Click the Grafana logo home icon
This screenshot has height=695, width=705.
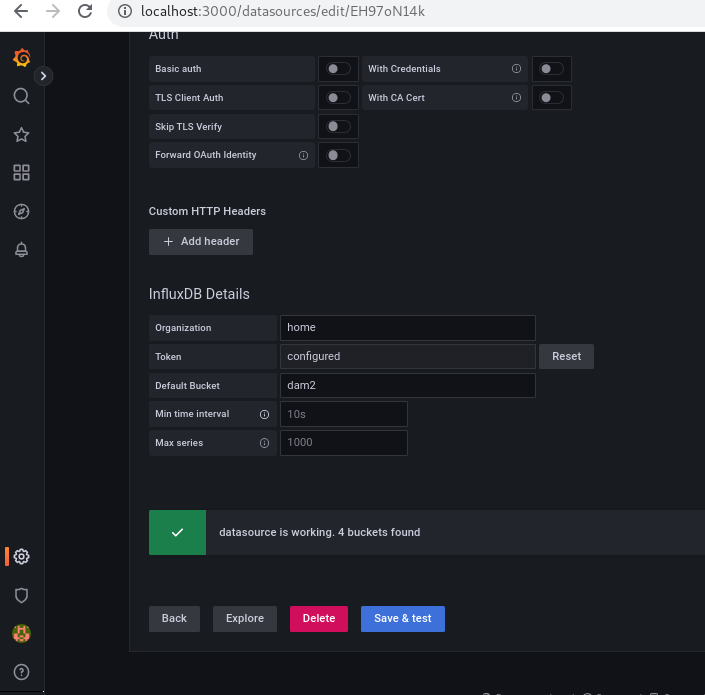tap(21, 58)
